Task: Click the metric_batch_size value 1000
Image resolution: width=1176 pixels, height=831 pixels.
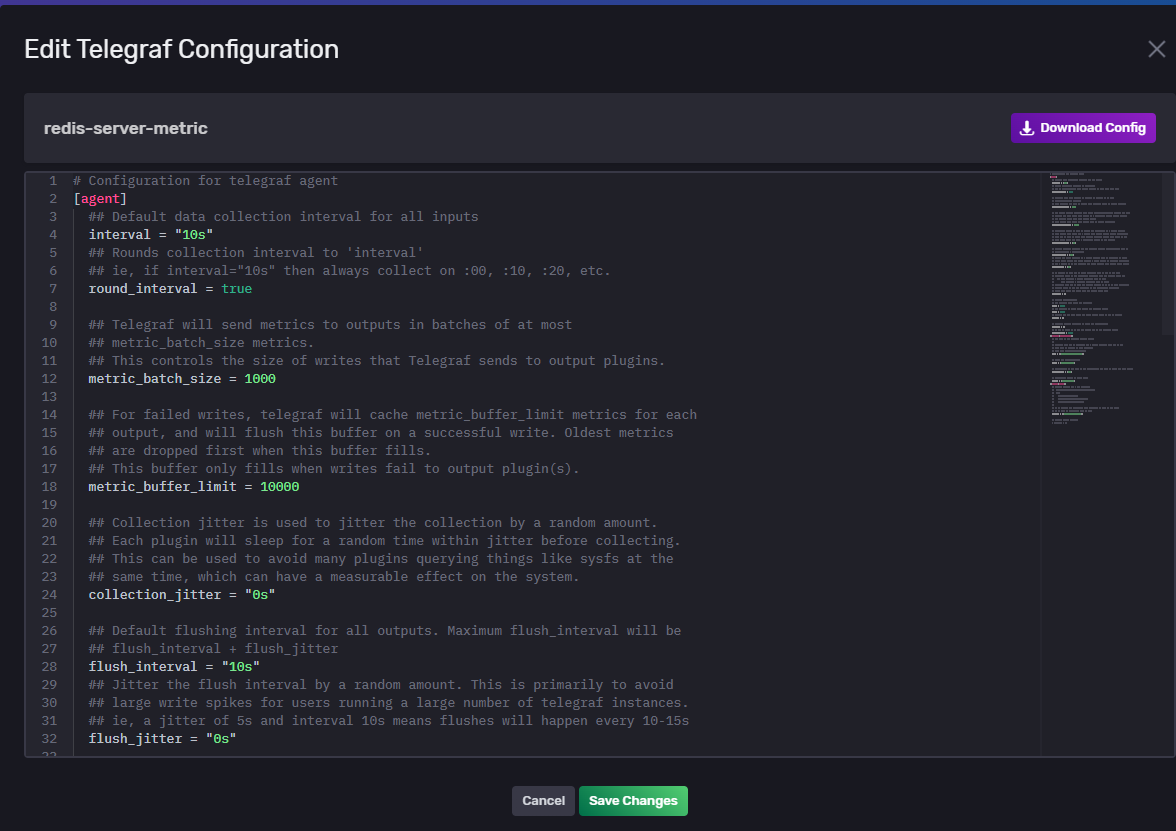Action: pos(260,379)
